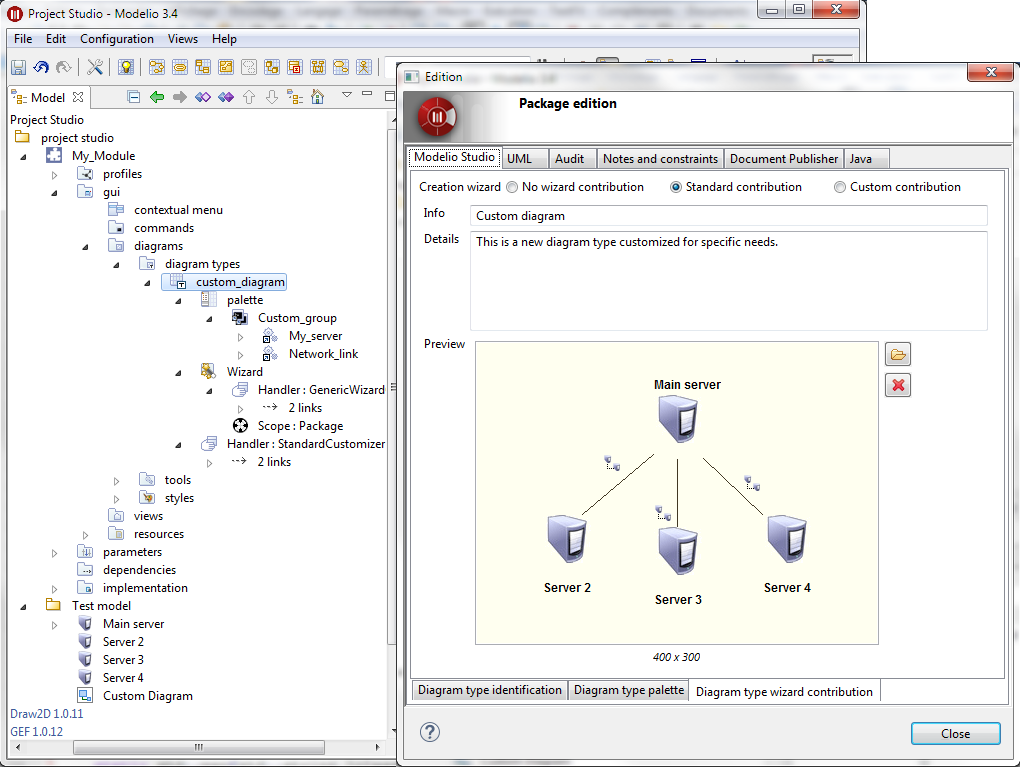Screen dimensions: 1020x770
Task: Collapse the Test model tree node
Action: (23, 607)
